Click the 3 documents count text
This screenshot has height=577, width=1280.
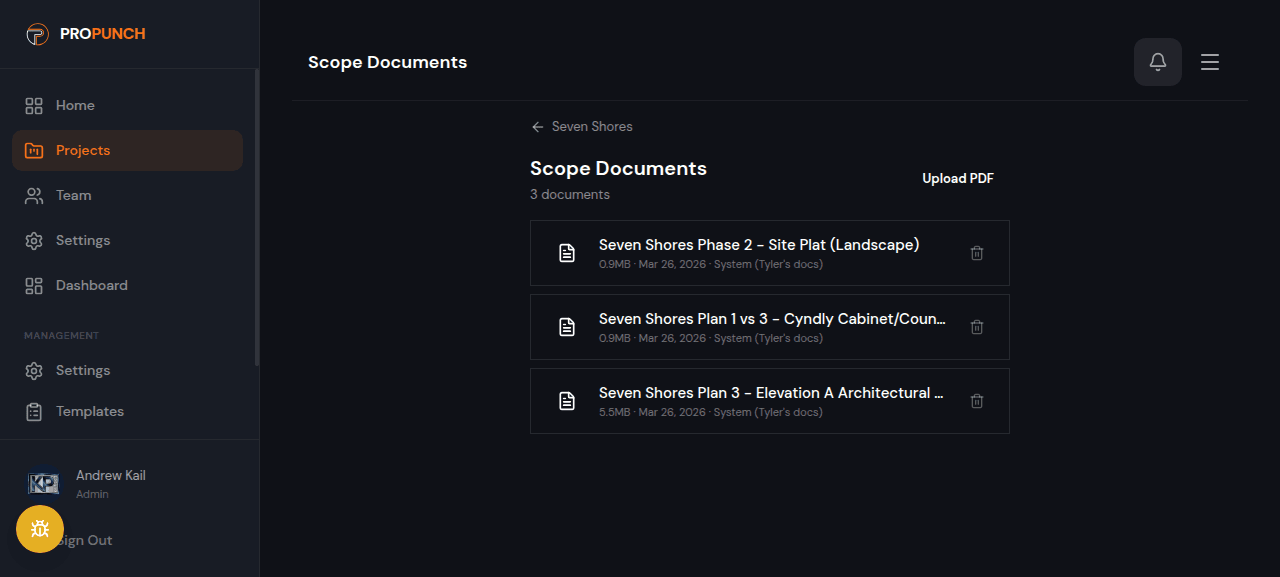coord(570,194)
